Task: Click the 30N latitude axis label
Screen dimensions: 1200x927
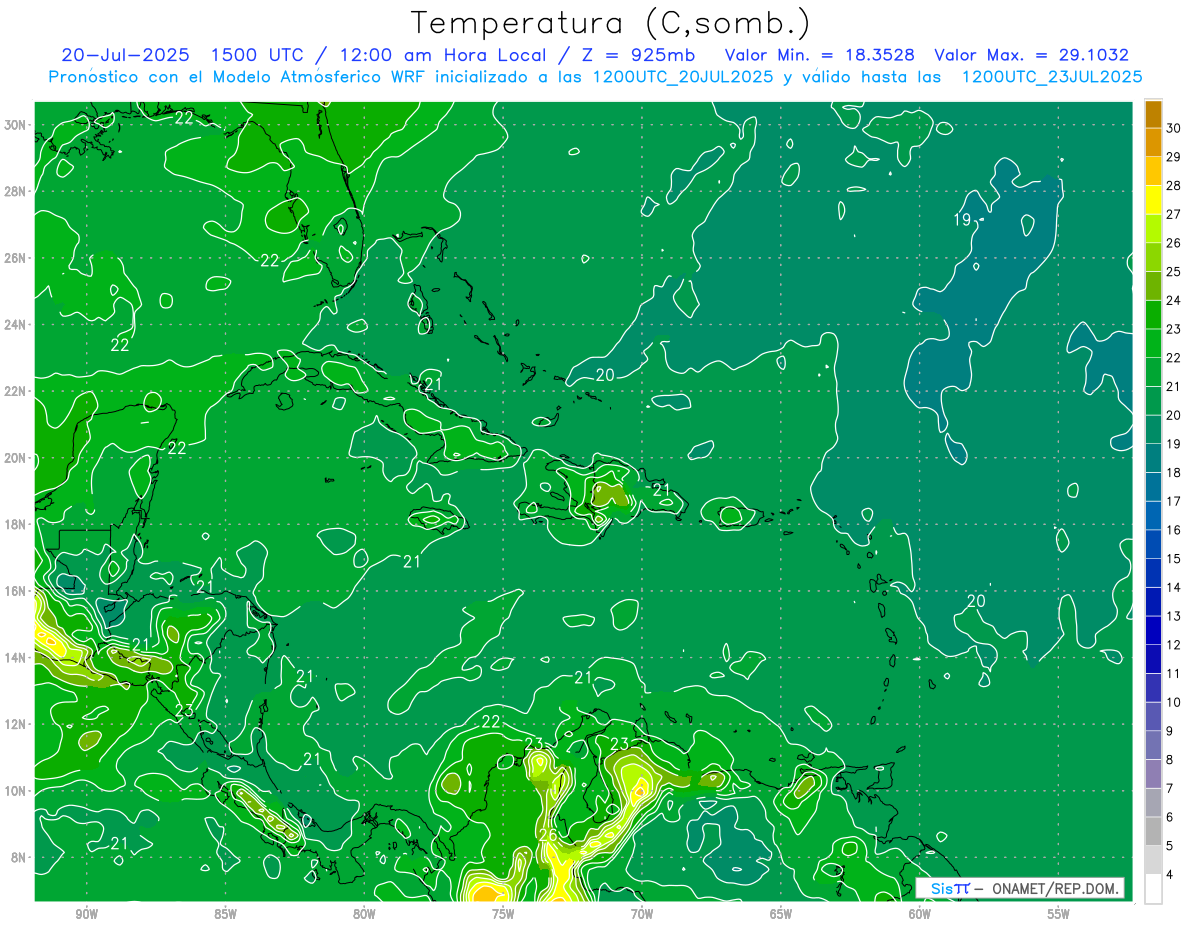Action: tap(17, 125)
